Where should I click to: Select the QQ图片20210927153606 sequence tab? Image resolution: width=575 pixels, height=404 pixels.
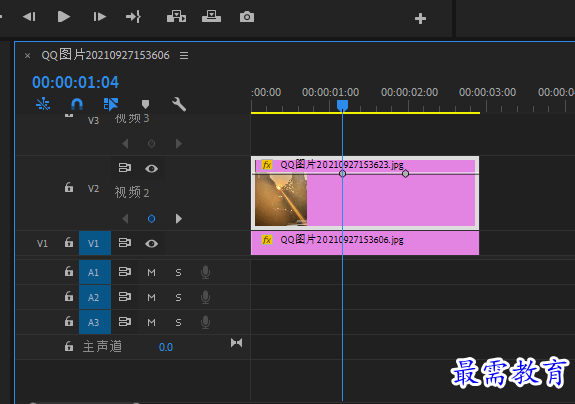click(x=105, y=55)
